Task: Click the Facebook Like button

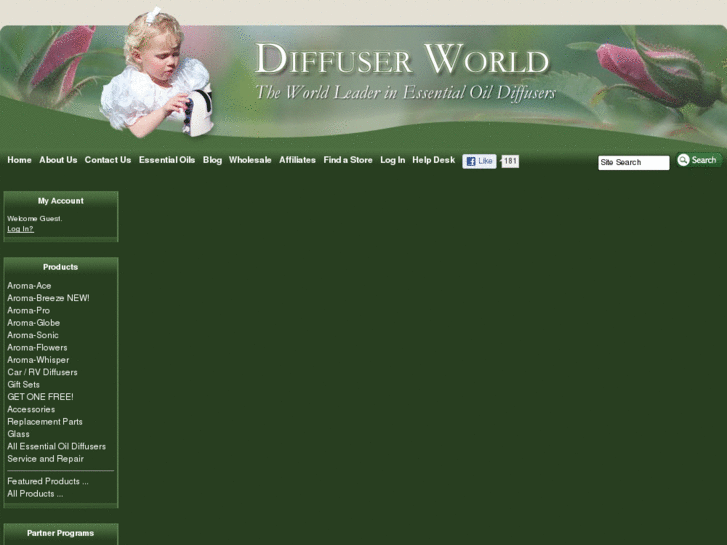Action: click(479, 161)
